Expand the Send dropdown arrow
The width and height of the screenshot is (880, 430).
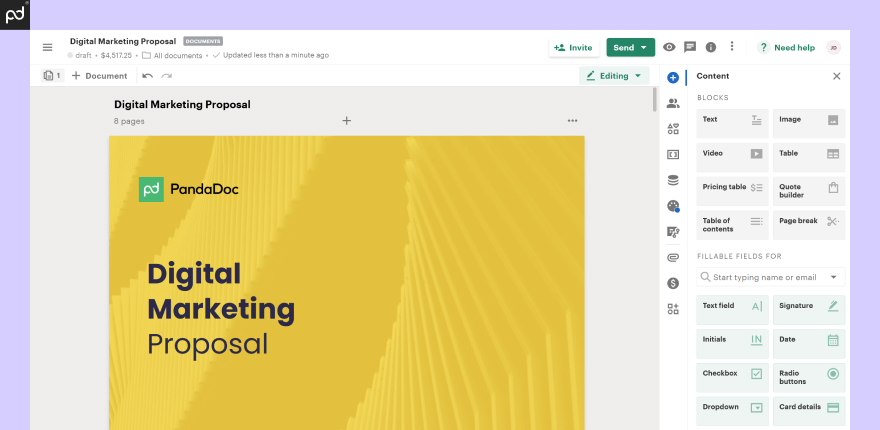pyautogui.click(x=644, y=48)
